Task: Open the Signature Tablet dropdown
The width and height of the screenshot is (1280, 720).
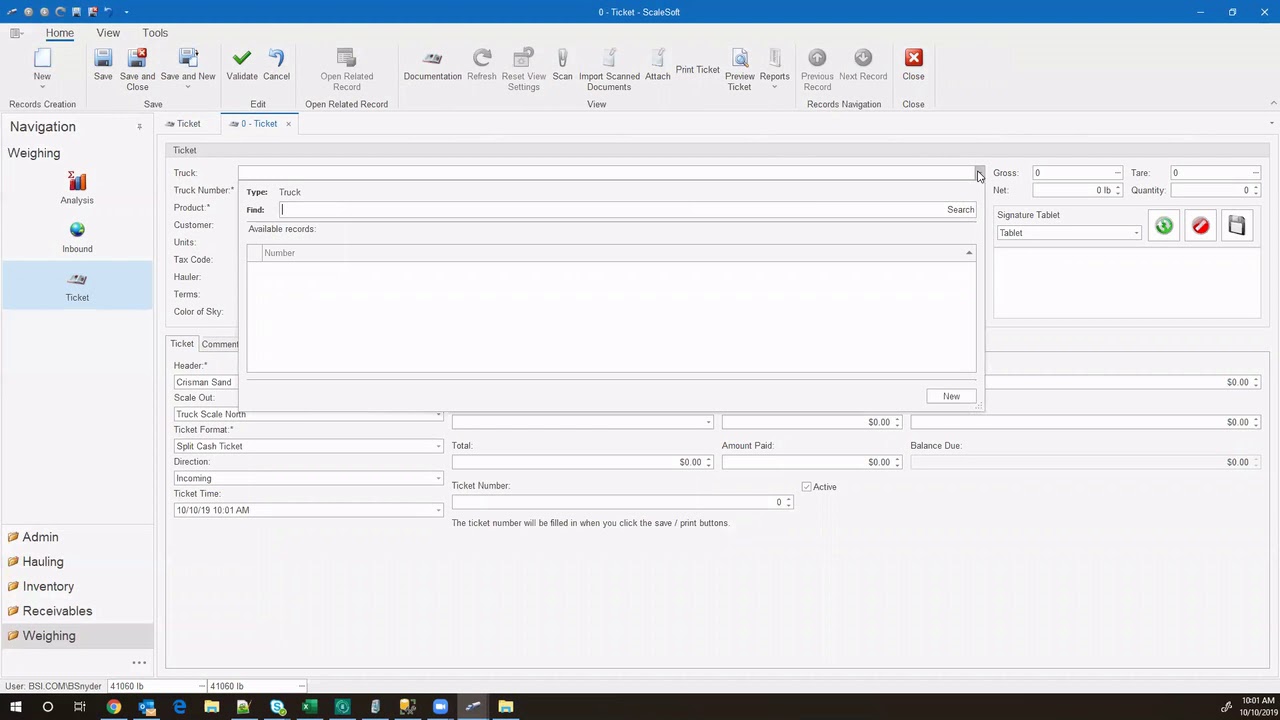Action: [1136, 233]
